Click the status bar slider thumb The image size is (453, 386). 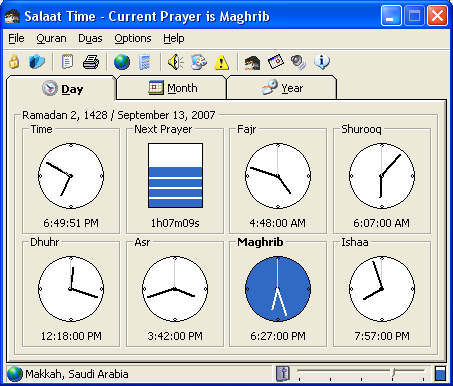point(393,373)
